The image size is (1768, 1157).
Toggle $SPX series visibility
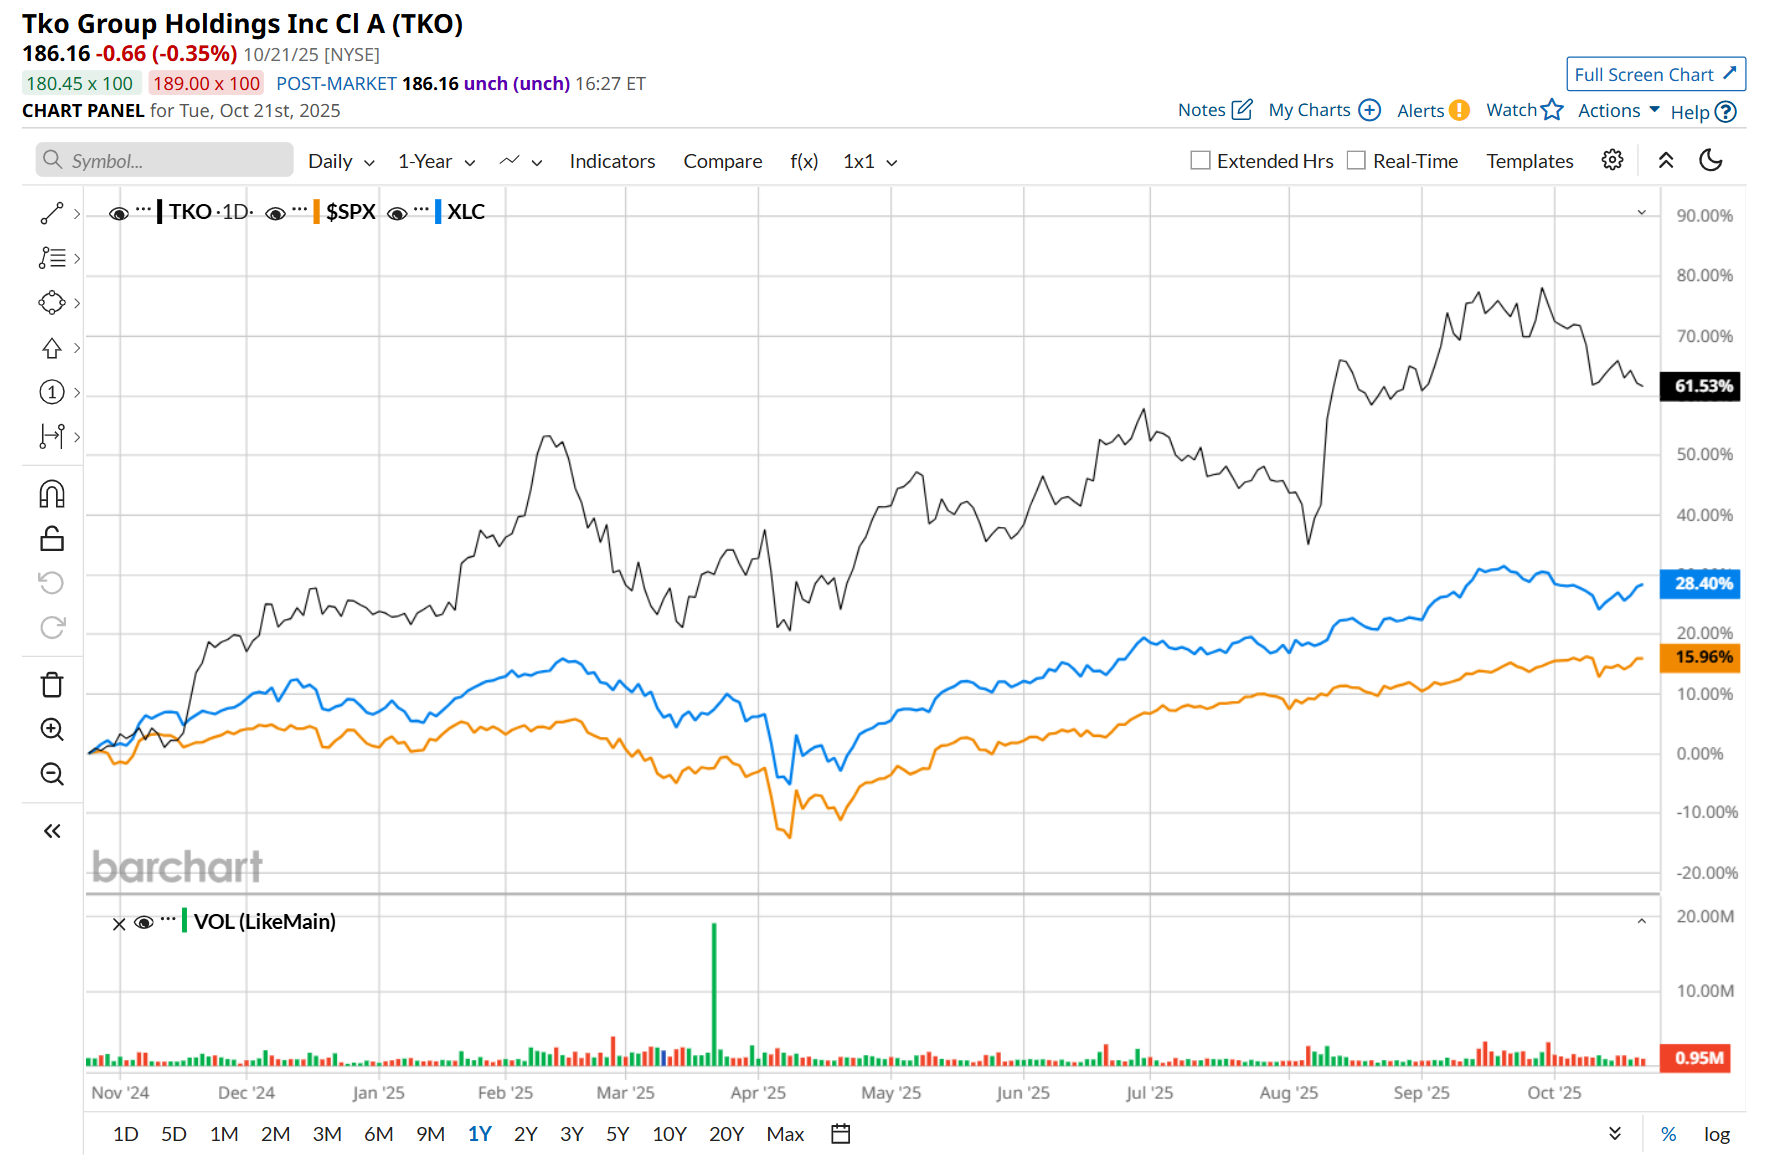point(276,213)
